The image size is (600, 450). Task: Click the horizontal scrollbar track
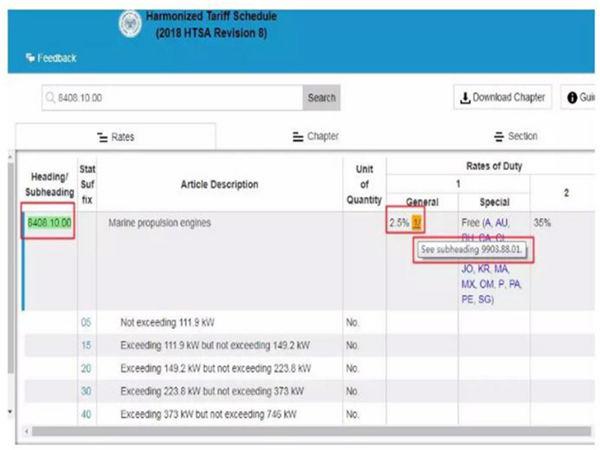(x=311, y=431)
